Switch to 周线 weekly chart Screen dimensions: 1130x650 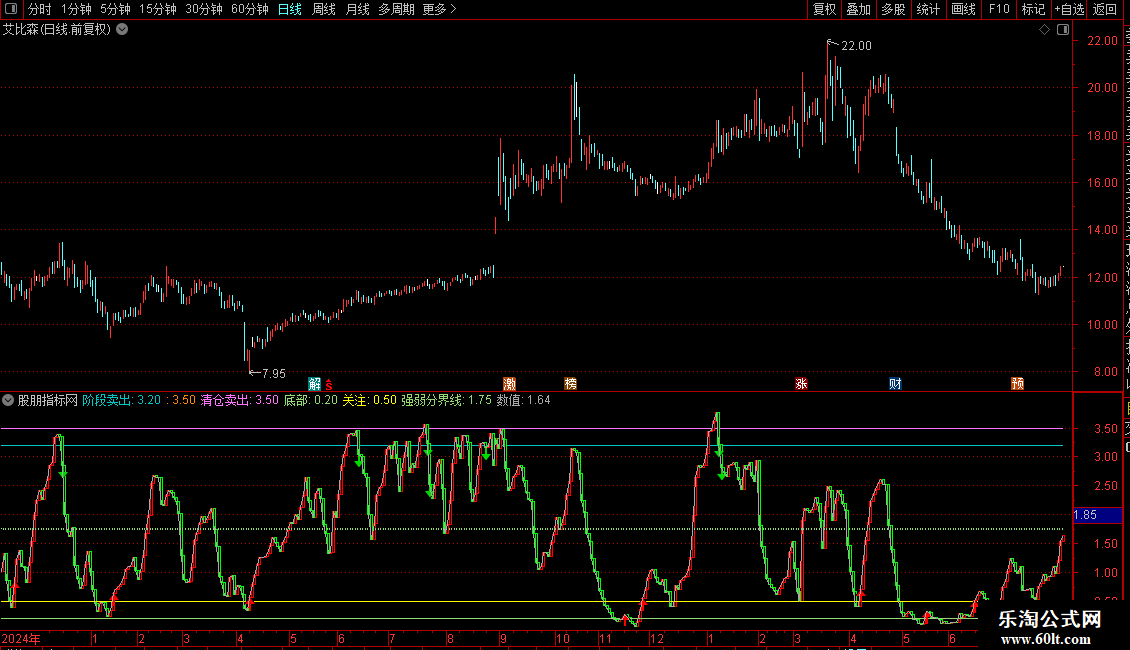tap(324, 9)
